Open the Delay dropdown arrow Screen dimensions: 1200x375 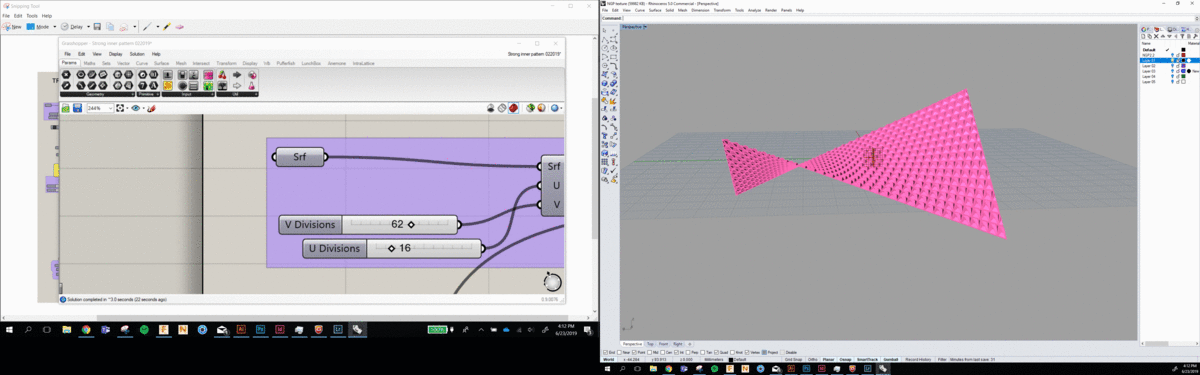coord(89,27)
